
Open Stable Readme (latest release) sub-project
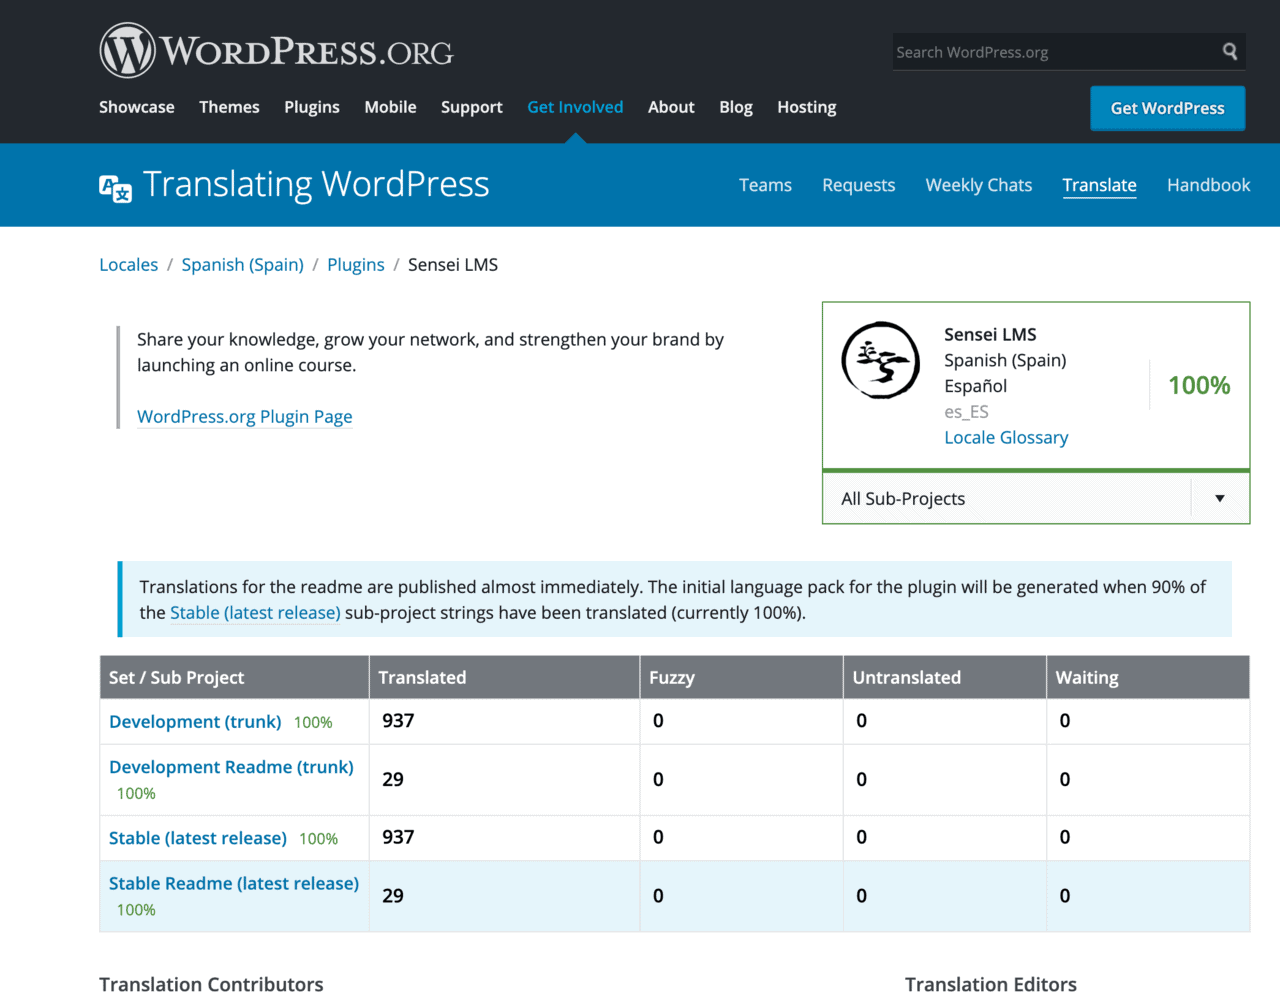[x=234, y=884]
